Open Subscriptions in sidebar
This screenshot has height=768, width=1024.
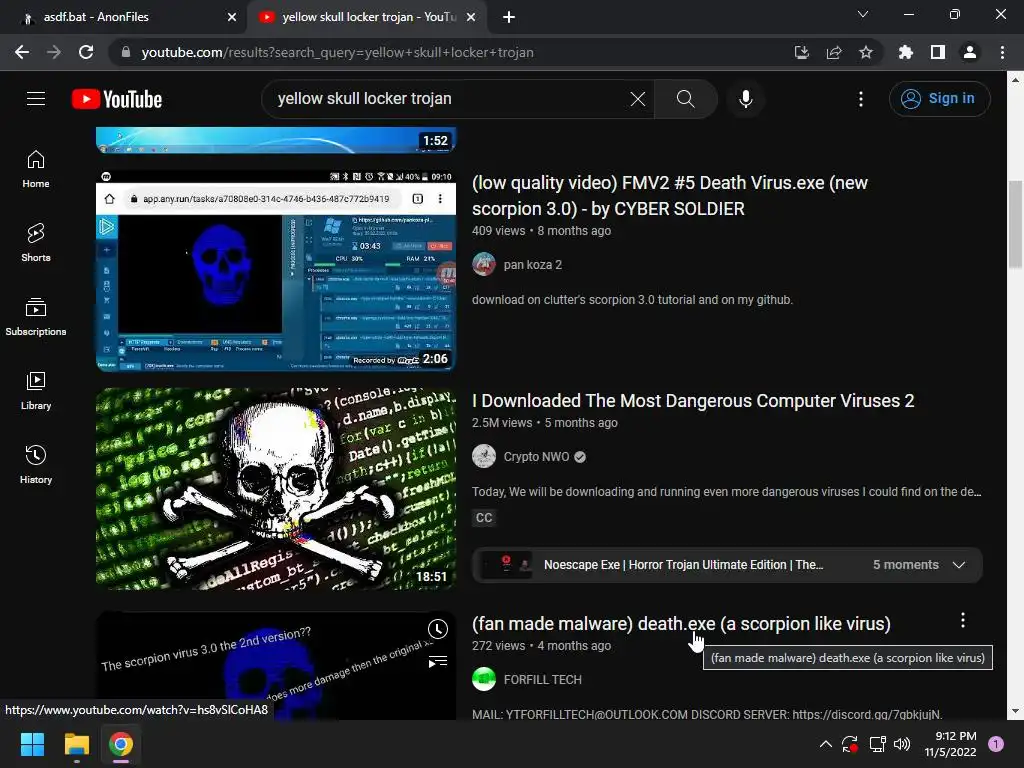[36, 317]
